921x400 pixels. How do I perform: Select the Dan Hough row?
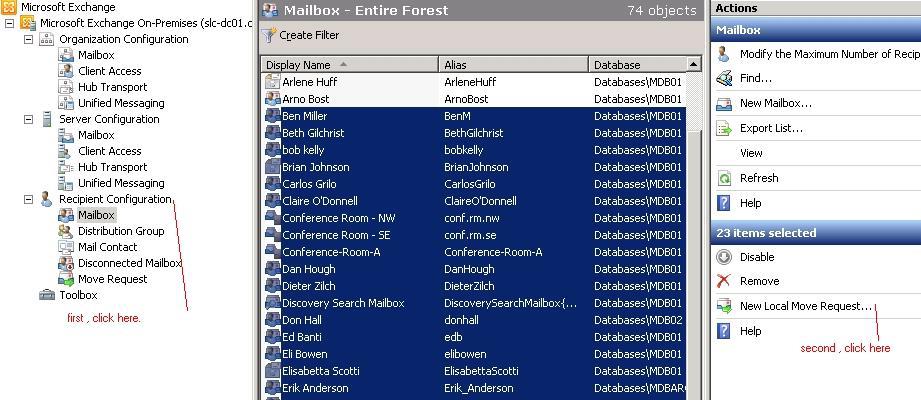coord(473,270)
